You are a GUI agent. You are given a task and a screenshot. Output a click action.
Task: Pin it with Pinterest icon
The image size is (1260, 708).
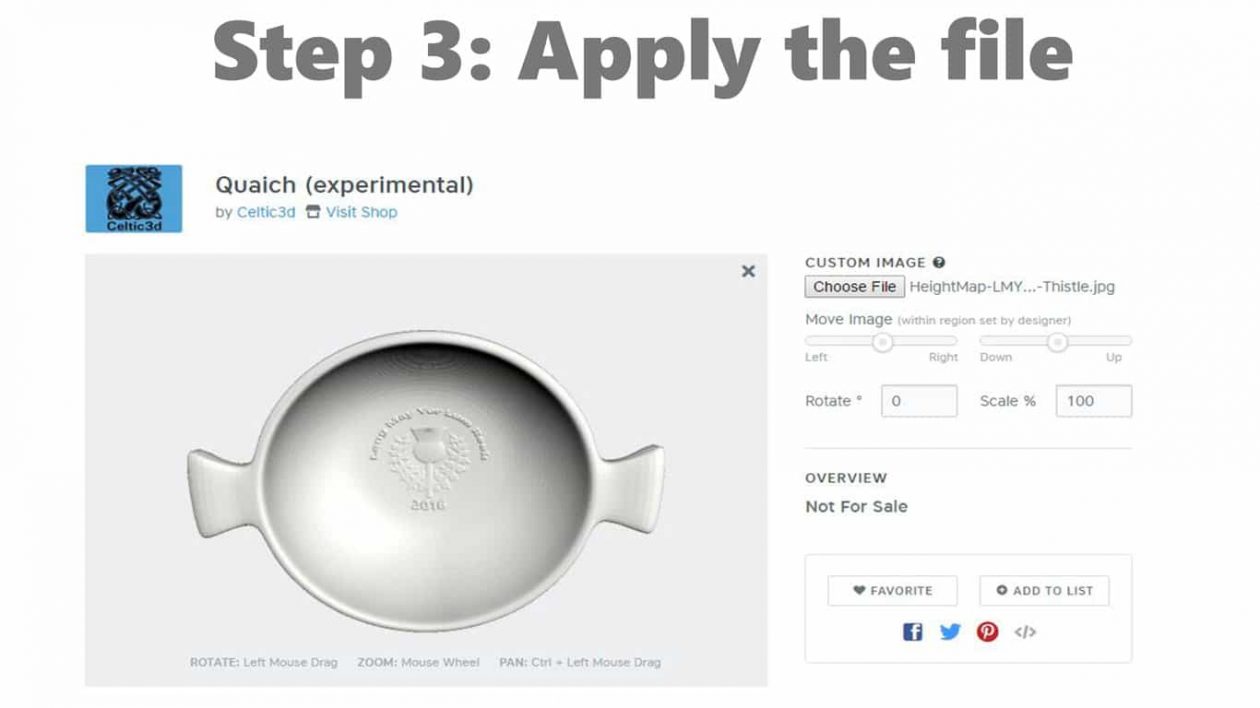pyautogui.click(x=988, y=632)
